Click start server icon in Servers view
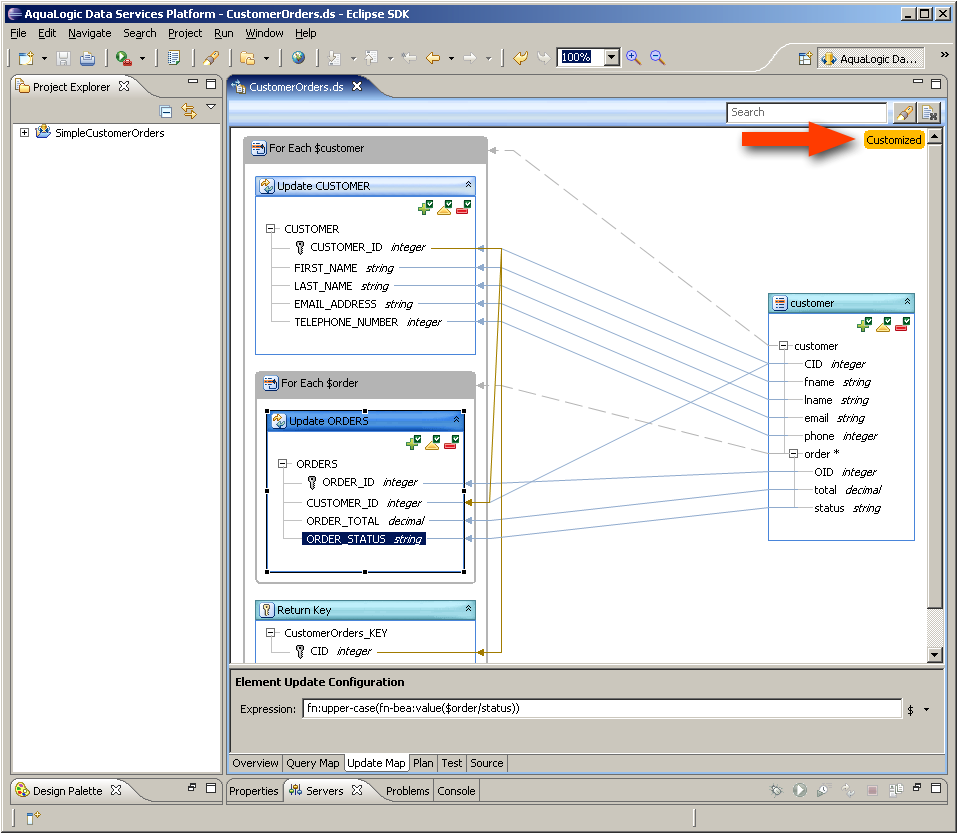The image size is (958, 834). coord(799,790)
